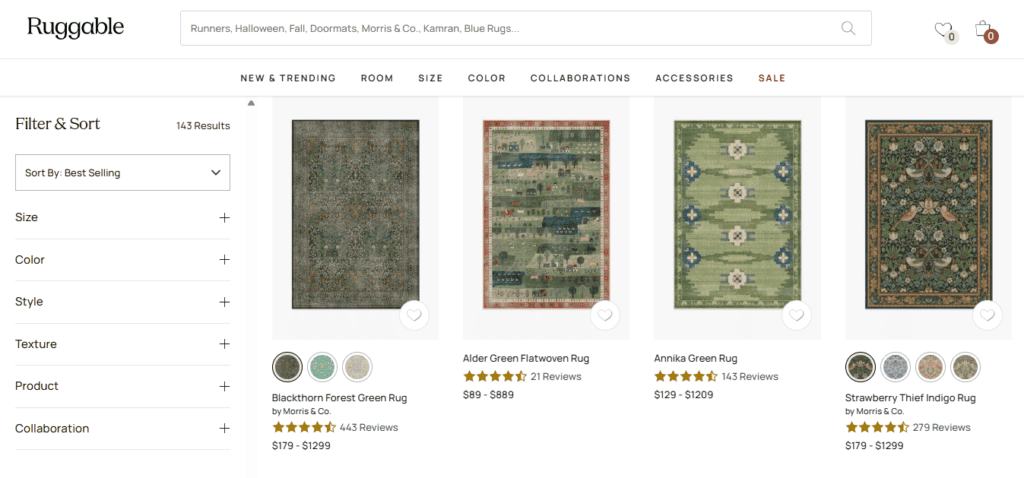The height and width of the screenshot is (478, 1024).
Task: Open the Sort By: Best Selling dropdown
Action: [123, 172]
